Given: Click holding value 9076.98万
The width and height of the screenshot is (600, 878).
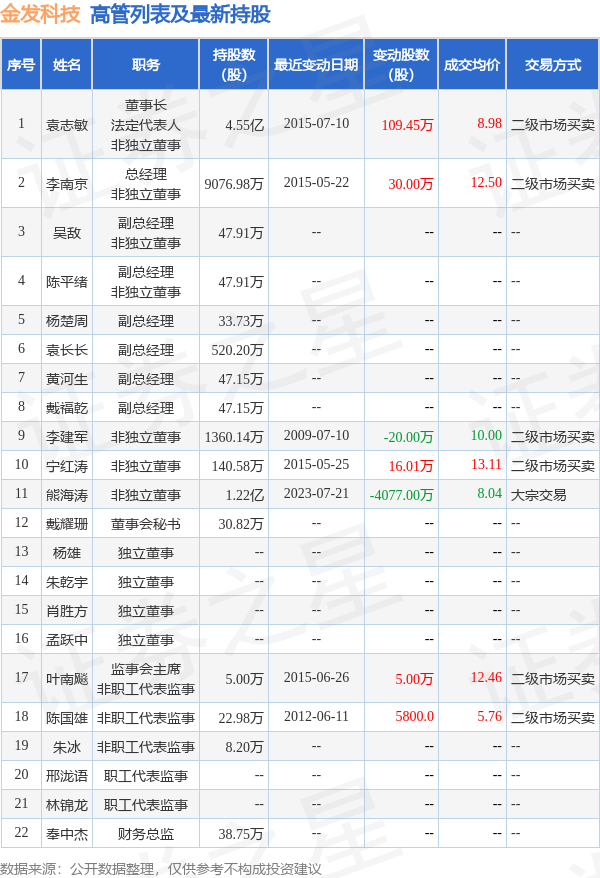Looking at the screenshot, I should coord(234,184).
